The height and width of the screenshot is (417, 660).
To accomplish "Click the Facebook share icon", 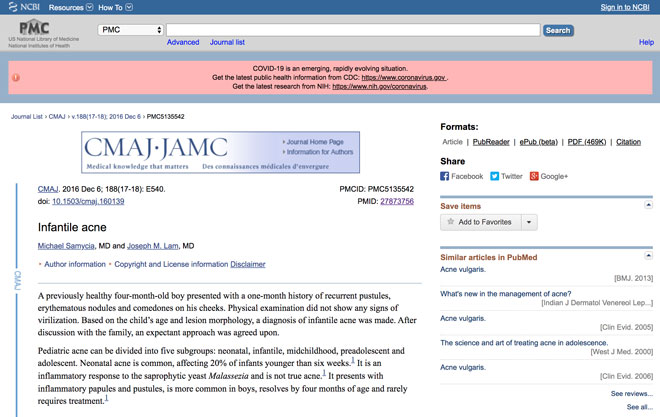I will tap(444, 176).
